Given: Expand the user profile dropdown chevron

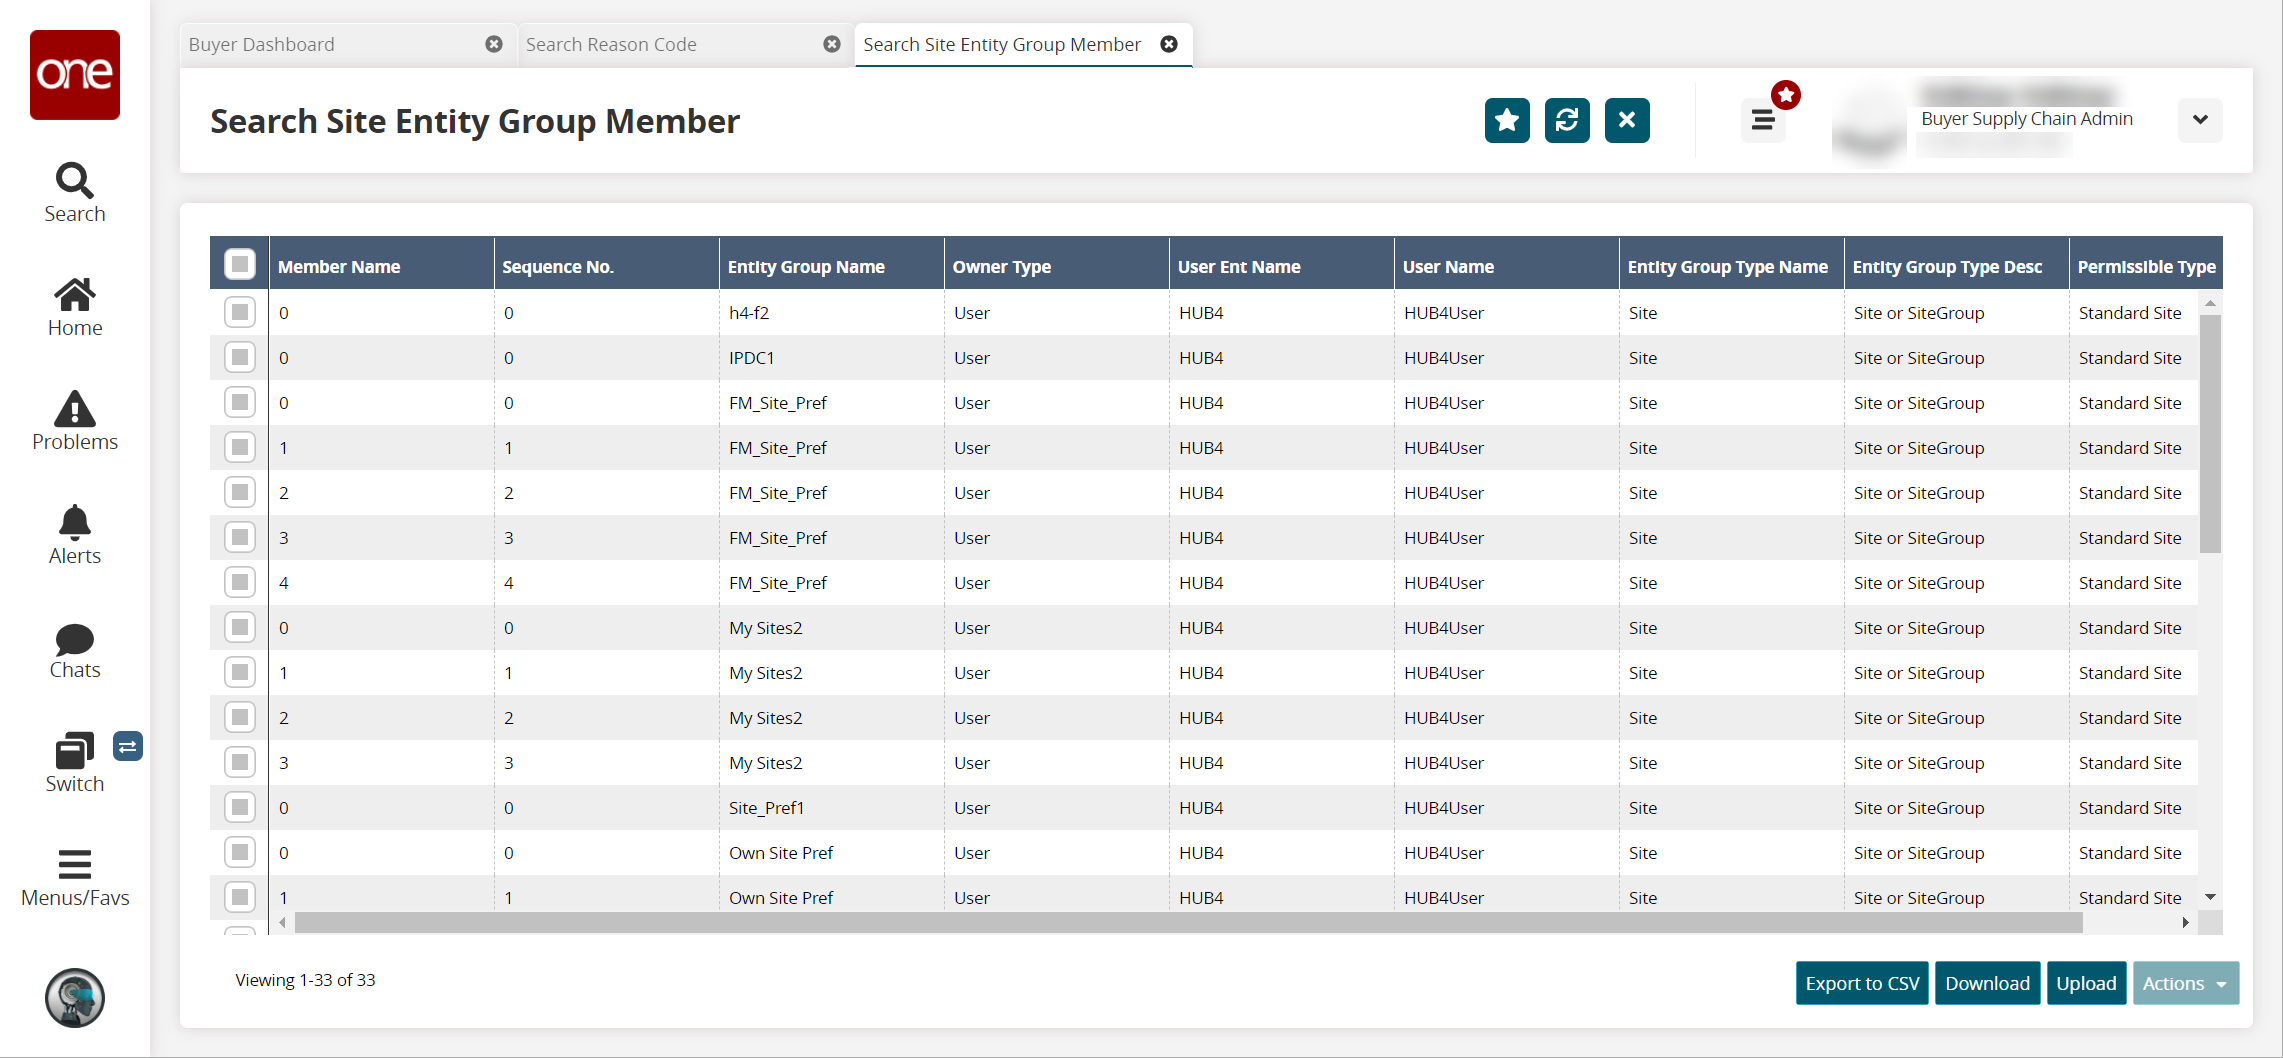Looking at the screenshot, I should [2200, 120].
